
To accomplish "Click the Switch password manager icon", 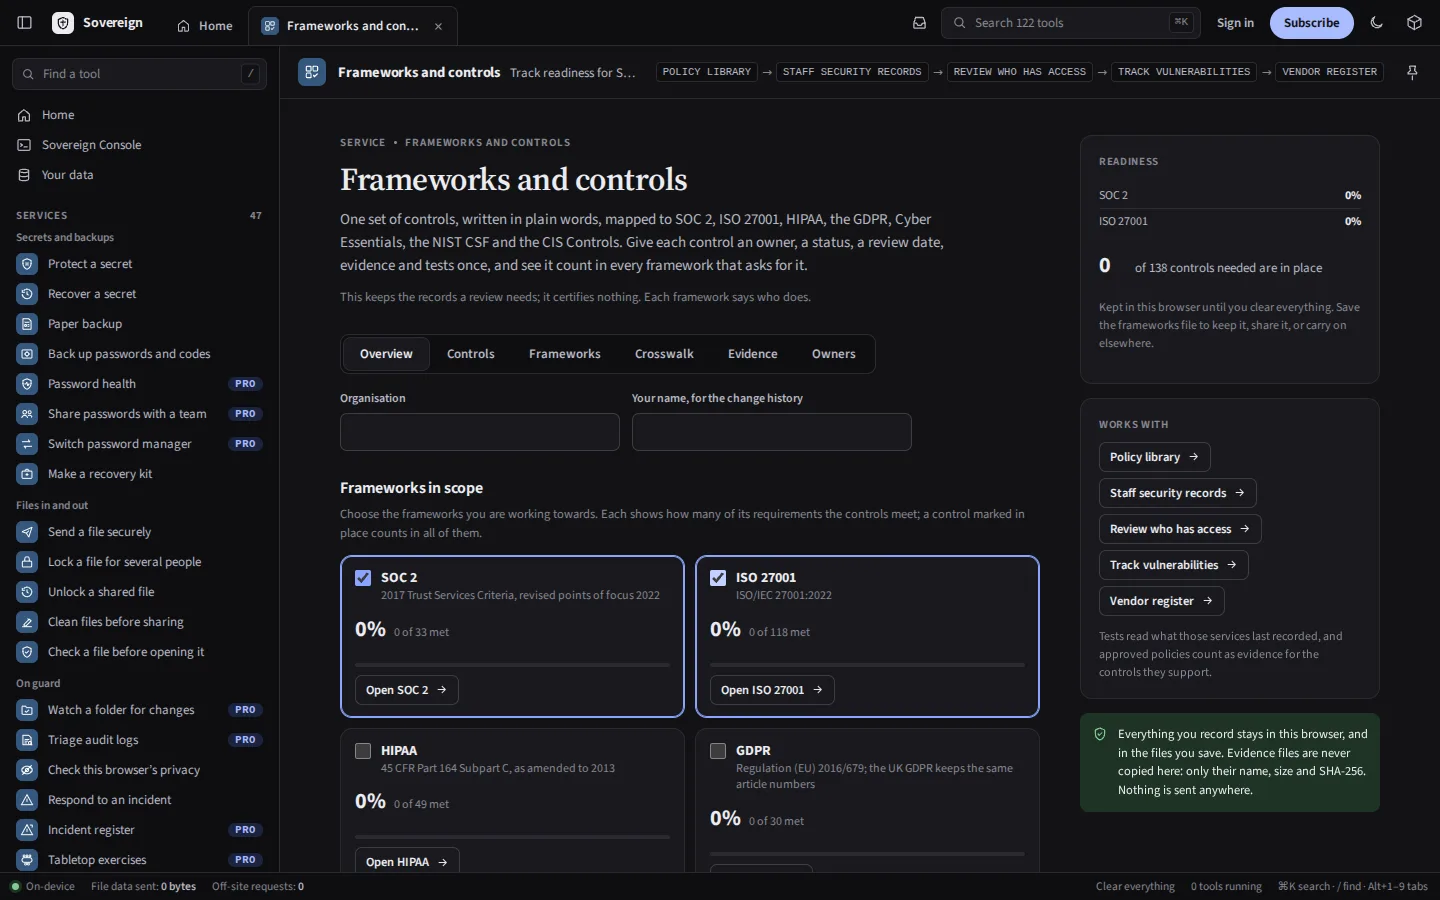I will pyautogui.click(x=27, y=444).
